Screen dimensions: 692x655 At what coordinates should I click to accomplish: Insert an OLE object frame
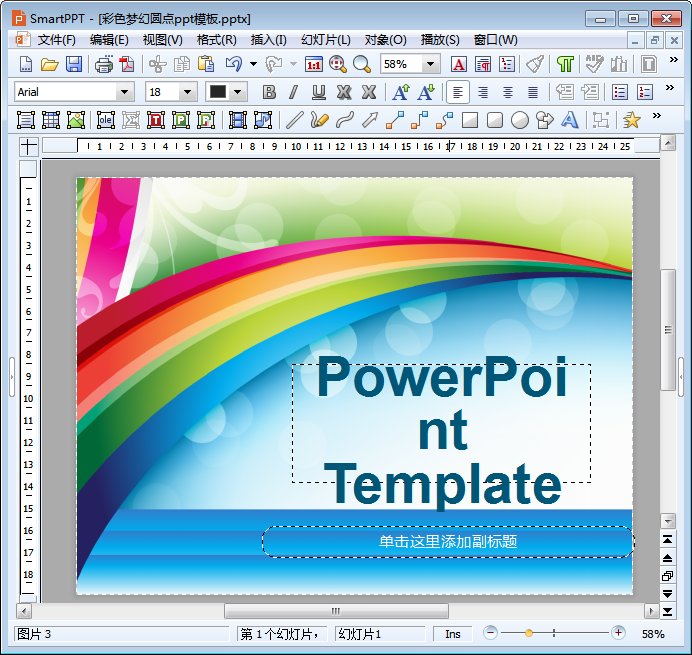pos(106,120)
